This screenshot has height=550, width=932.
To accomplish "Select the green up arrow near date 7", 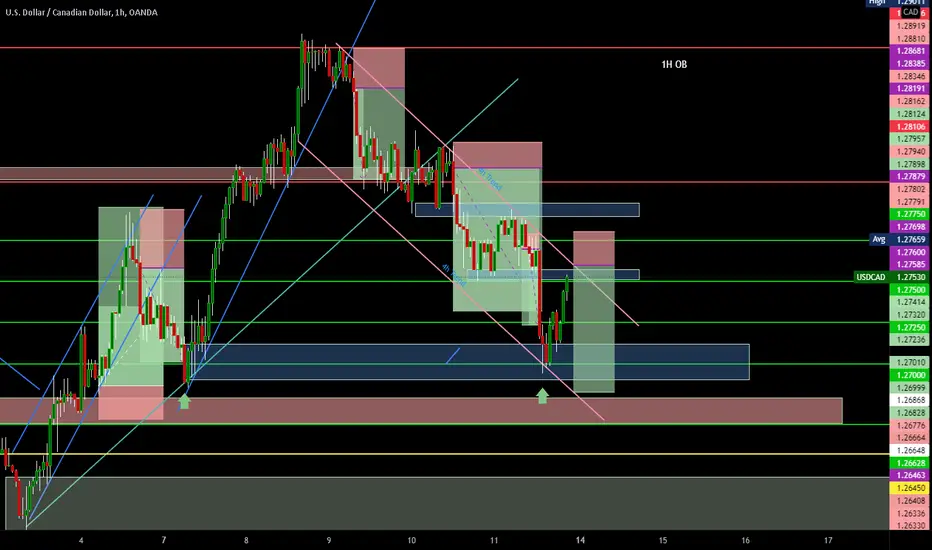I will (184, 401).
